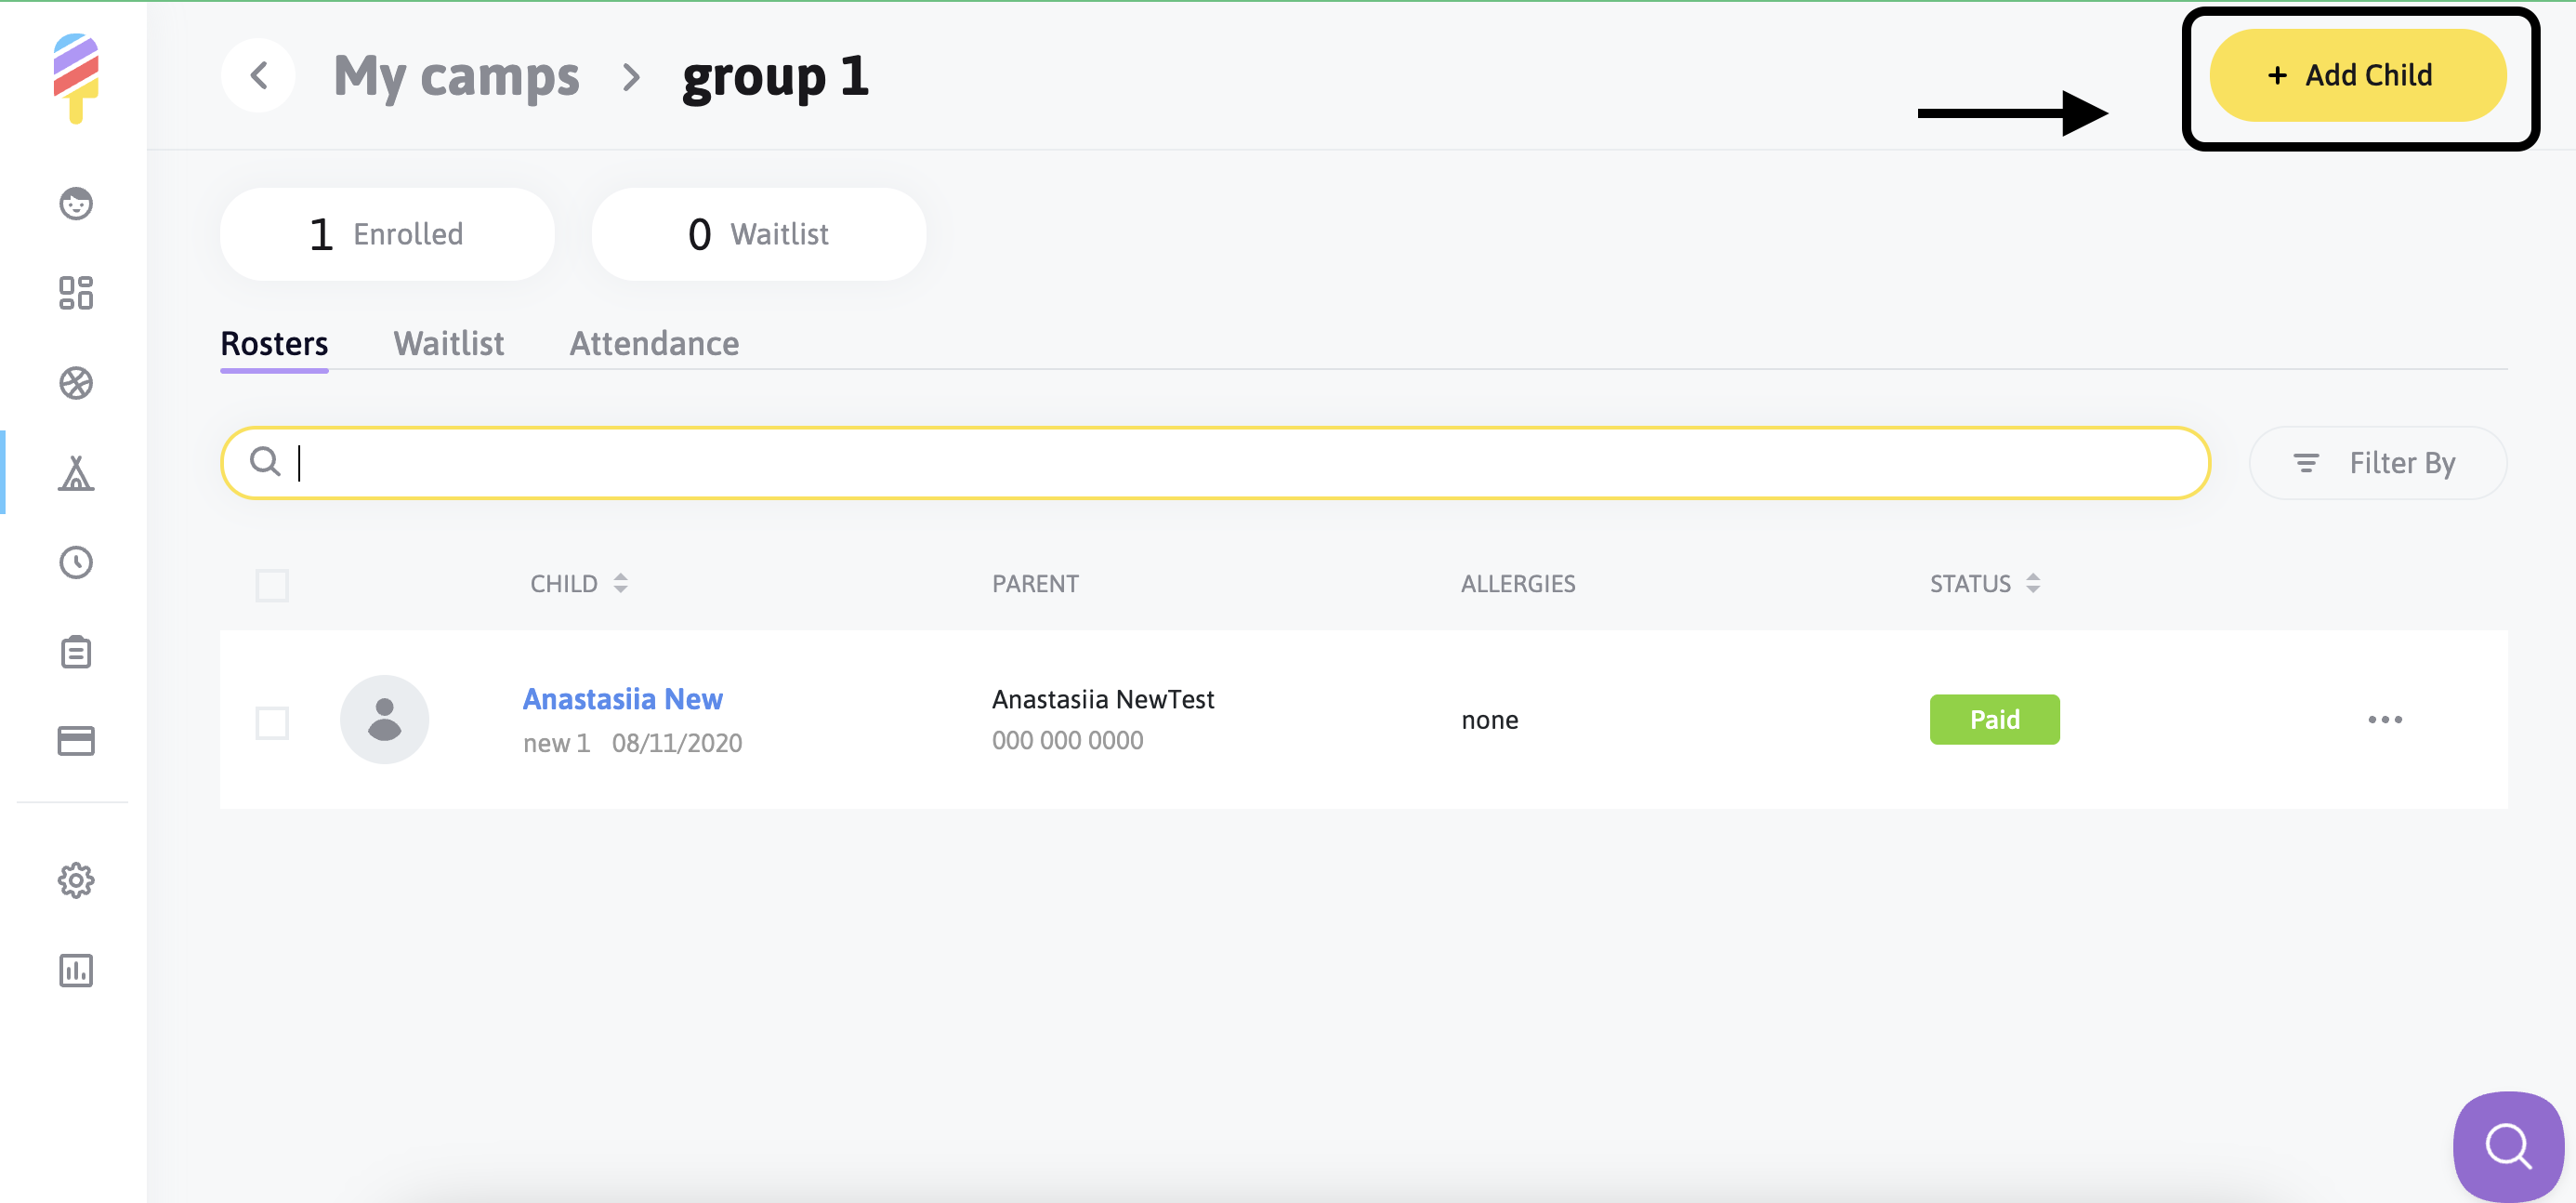Click the Add Child button

2357,76
